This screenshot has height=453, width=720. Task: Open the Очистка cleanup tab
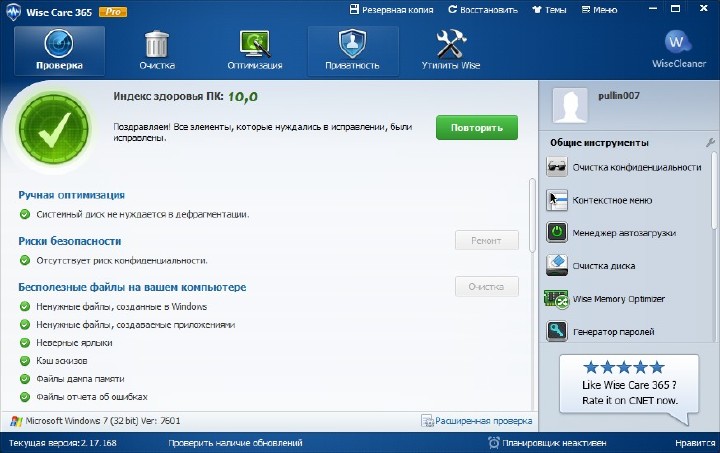(x=157, y=51)
